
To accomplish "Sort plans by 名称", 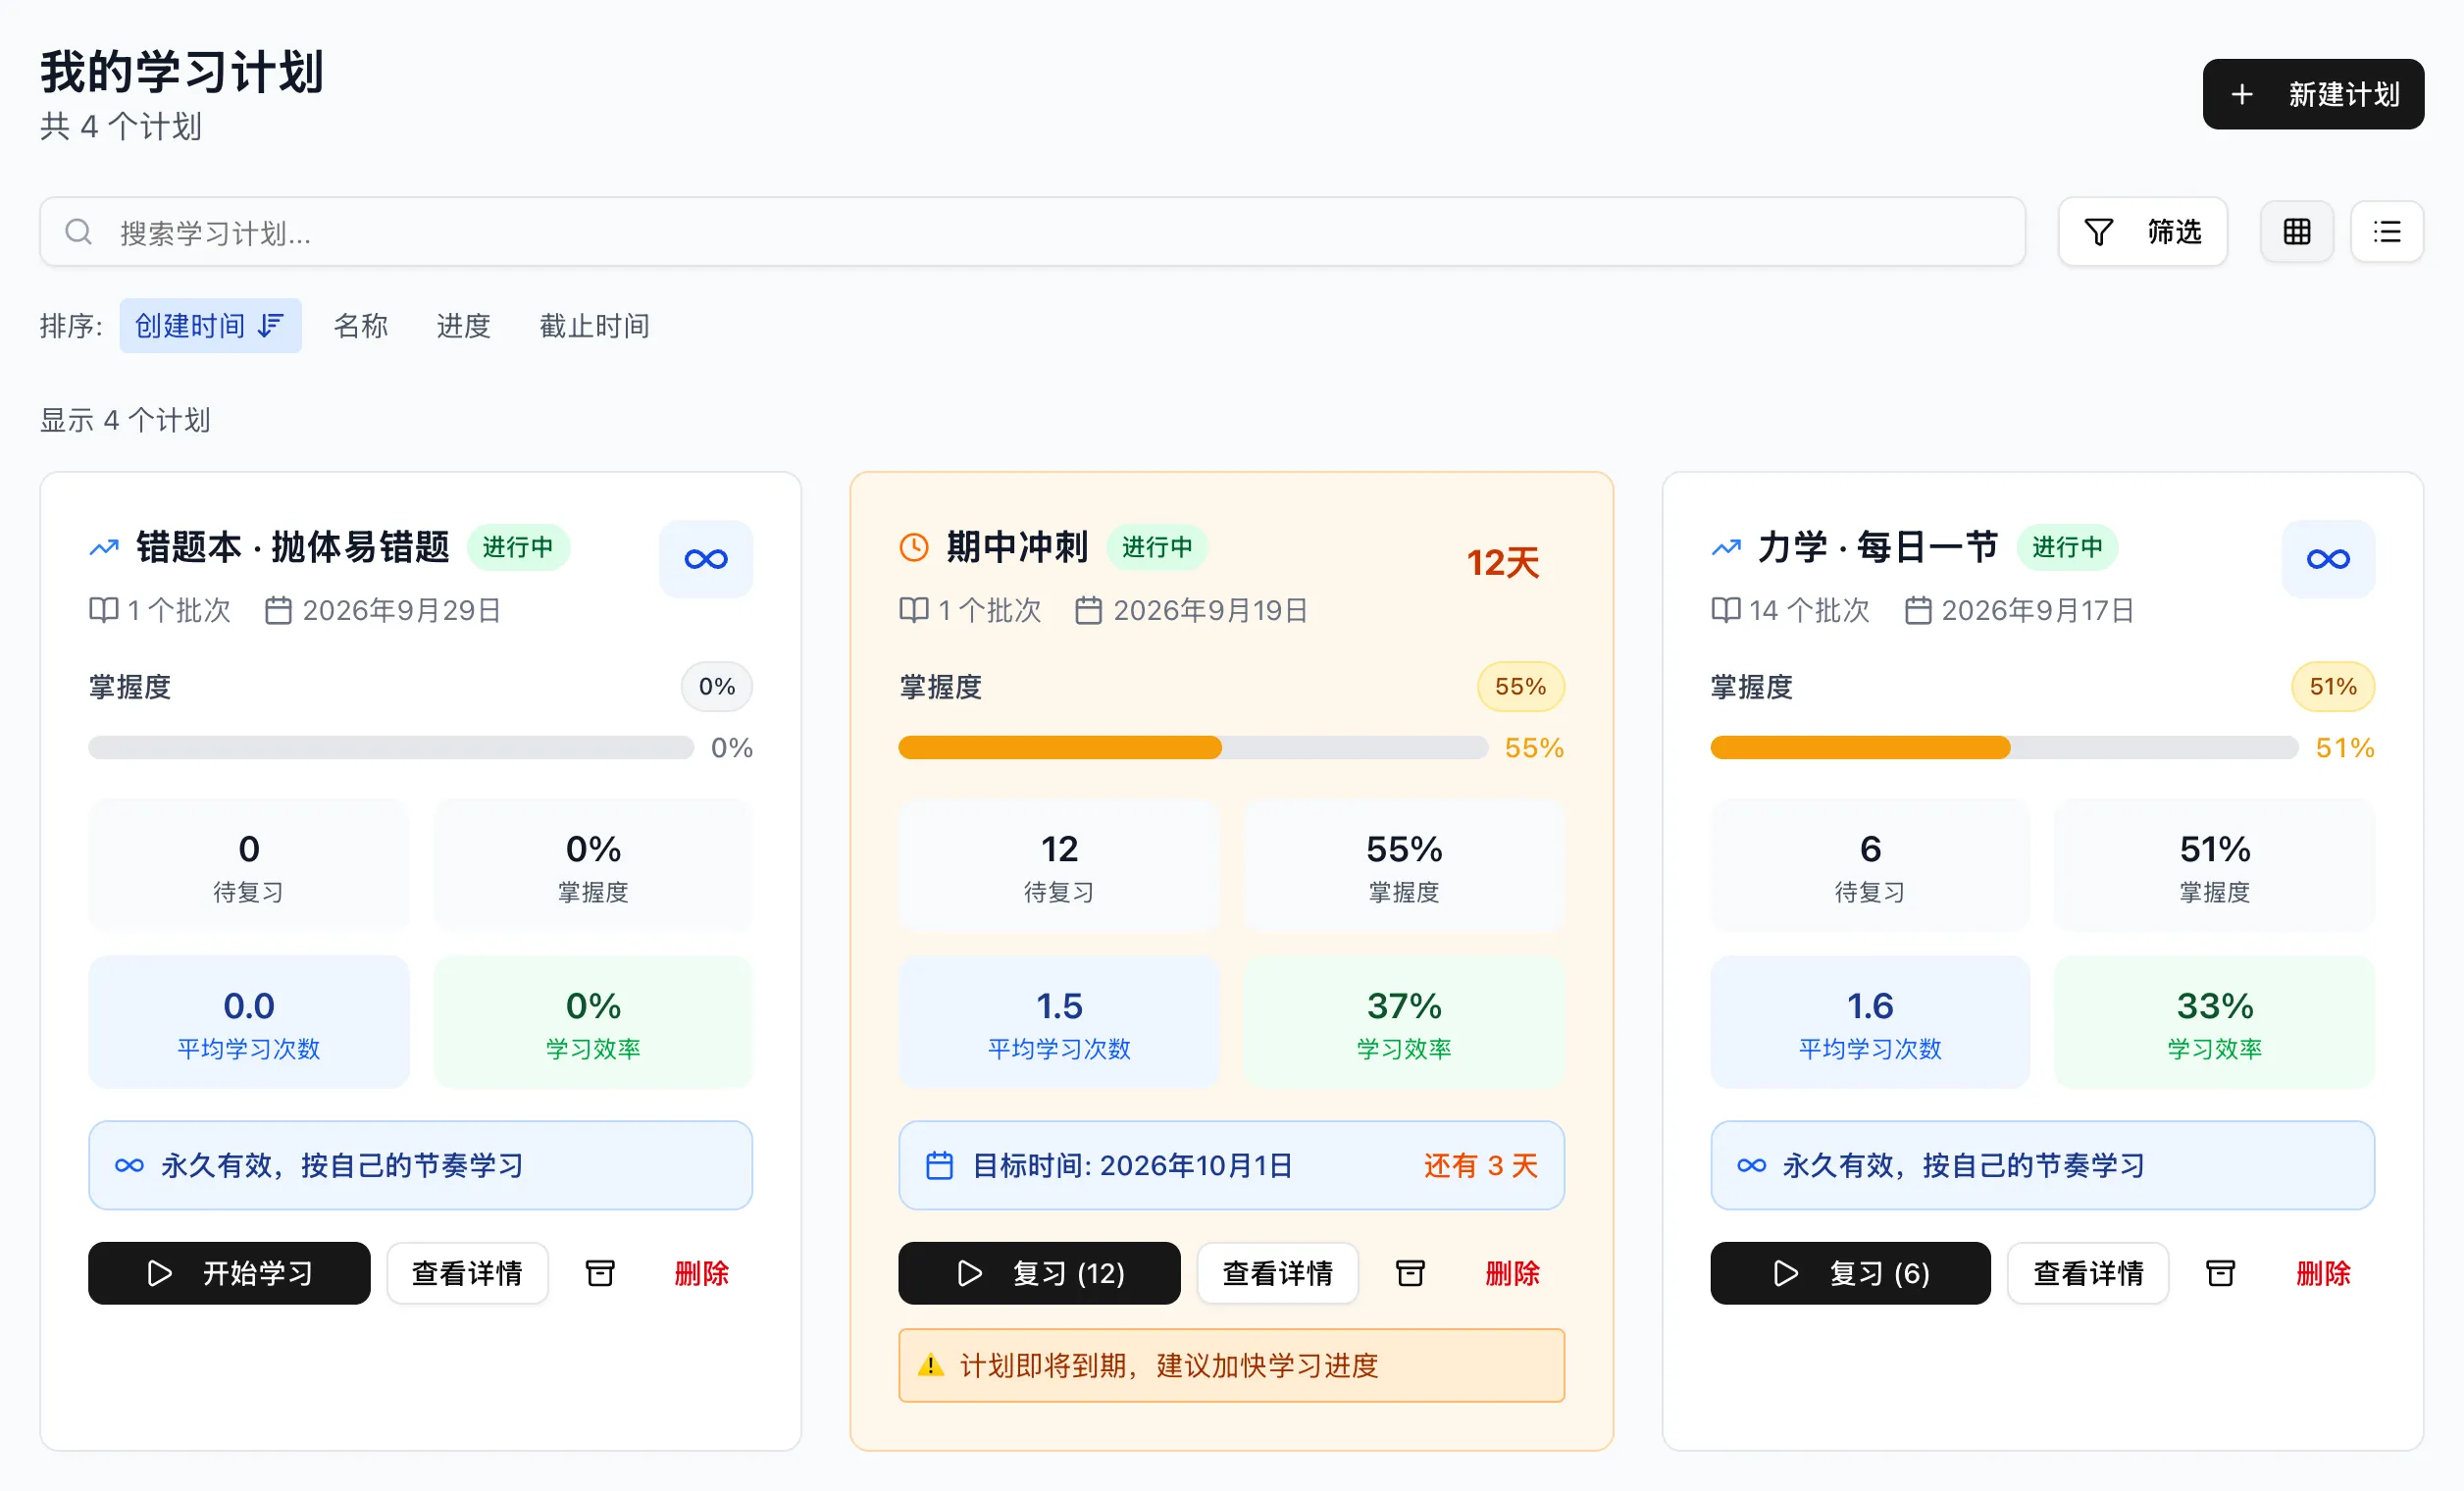I will click(360, 325).
